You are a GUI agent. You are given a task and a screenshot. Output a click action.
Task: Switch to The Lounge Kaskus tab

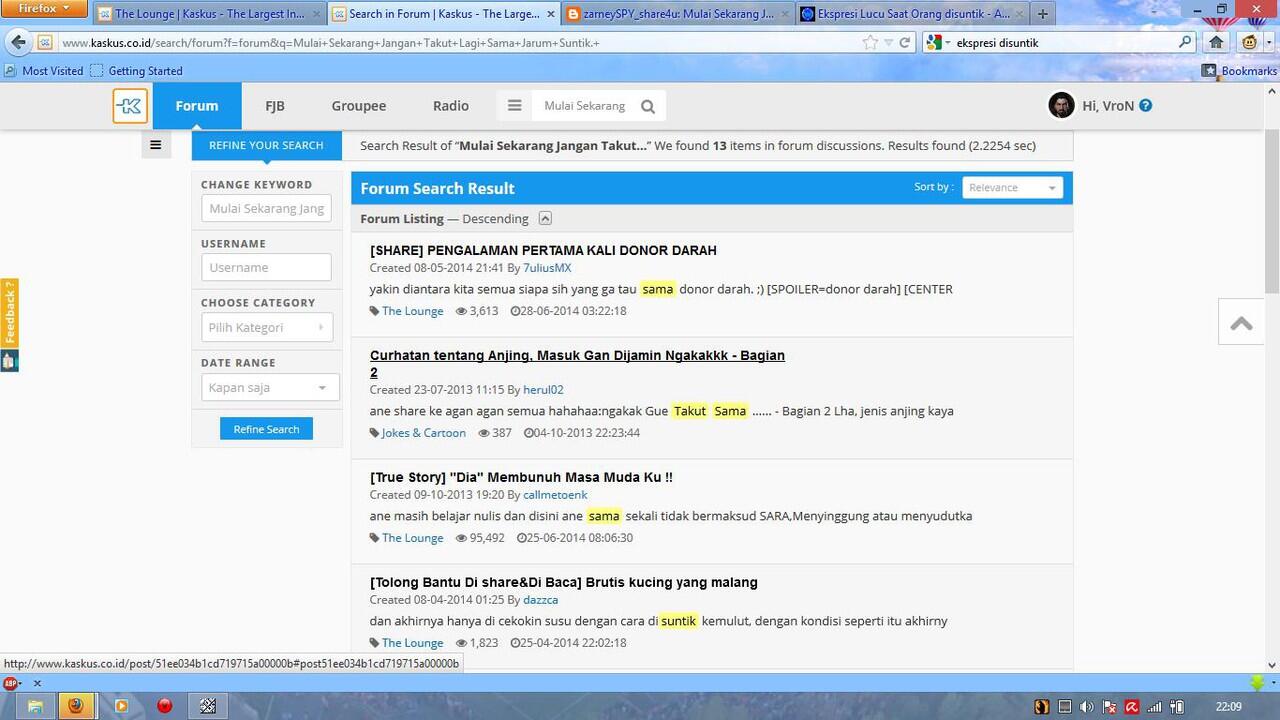pos(210,14)
